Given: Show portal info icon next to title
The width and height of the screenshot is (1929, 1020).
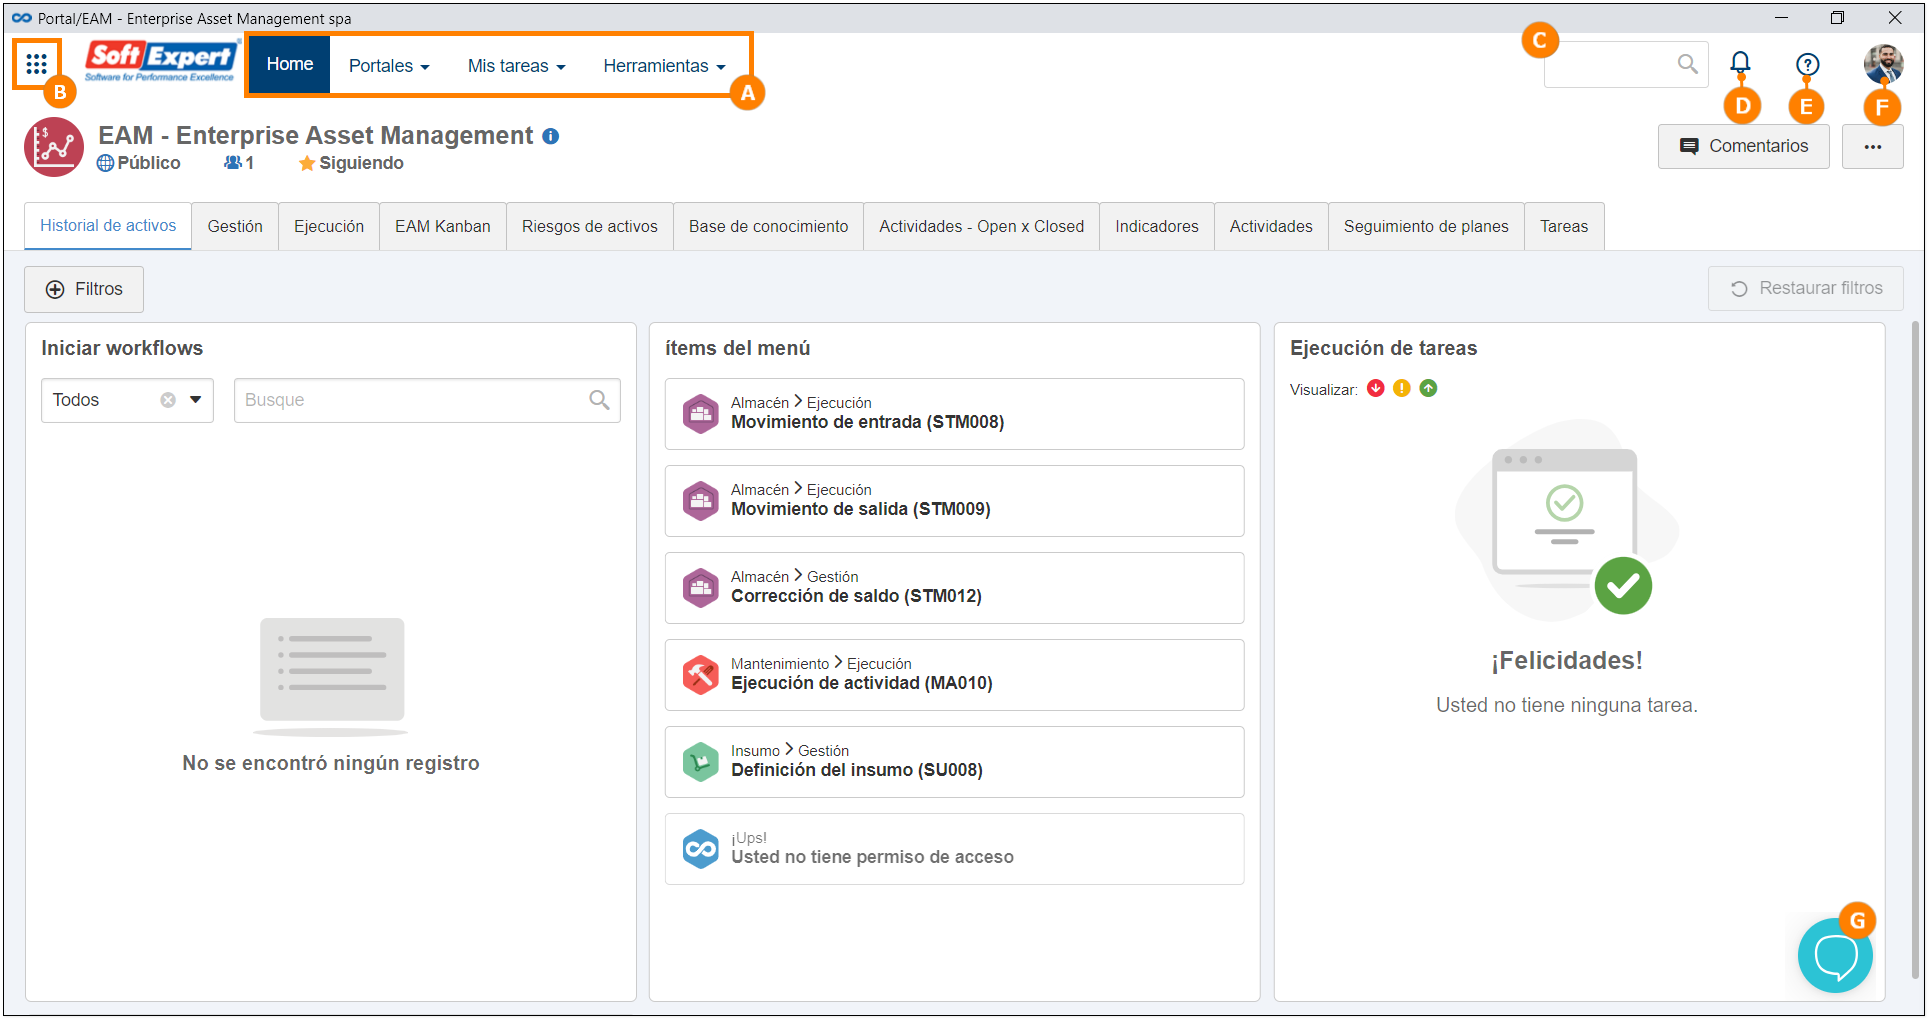Looking at the screenshot, I should pos(551,136).
